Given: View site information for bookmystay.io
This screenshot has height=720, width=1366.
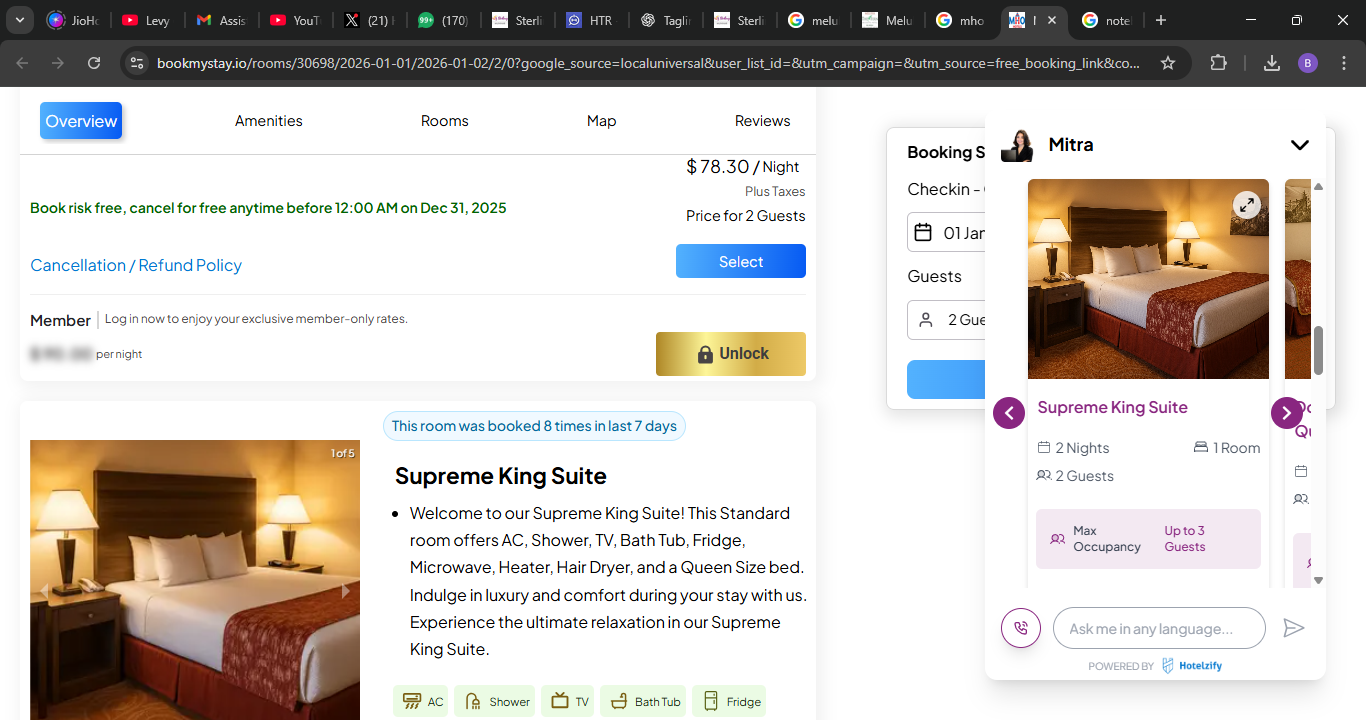Looking at the screenshot, I should tap(137, 63).
